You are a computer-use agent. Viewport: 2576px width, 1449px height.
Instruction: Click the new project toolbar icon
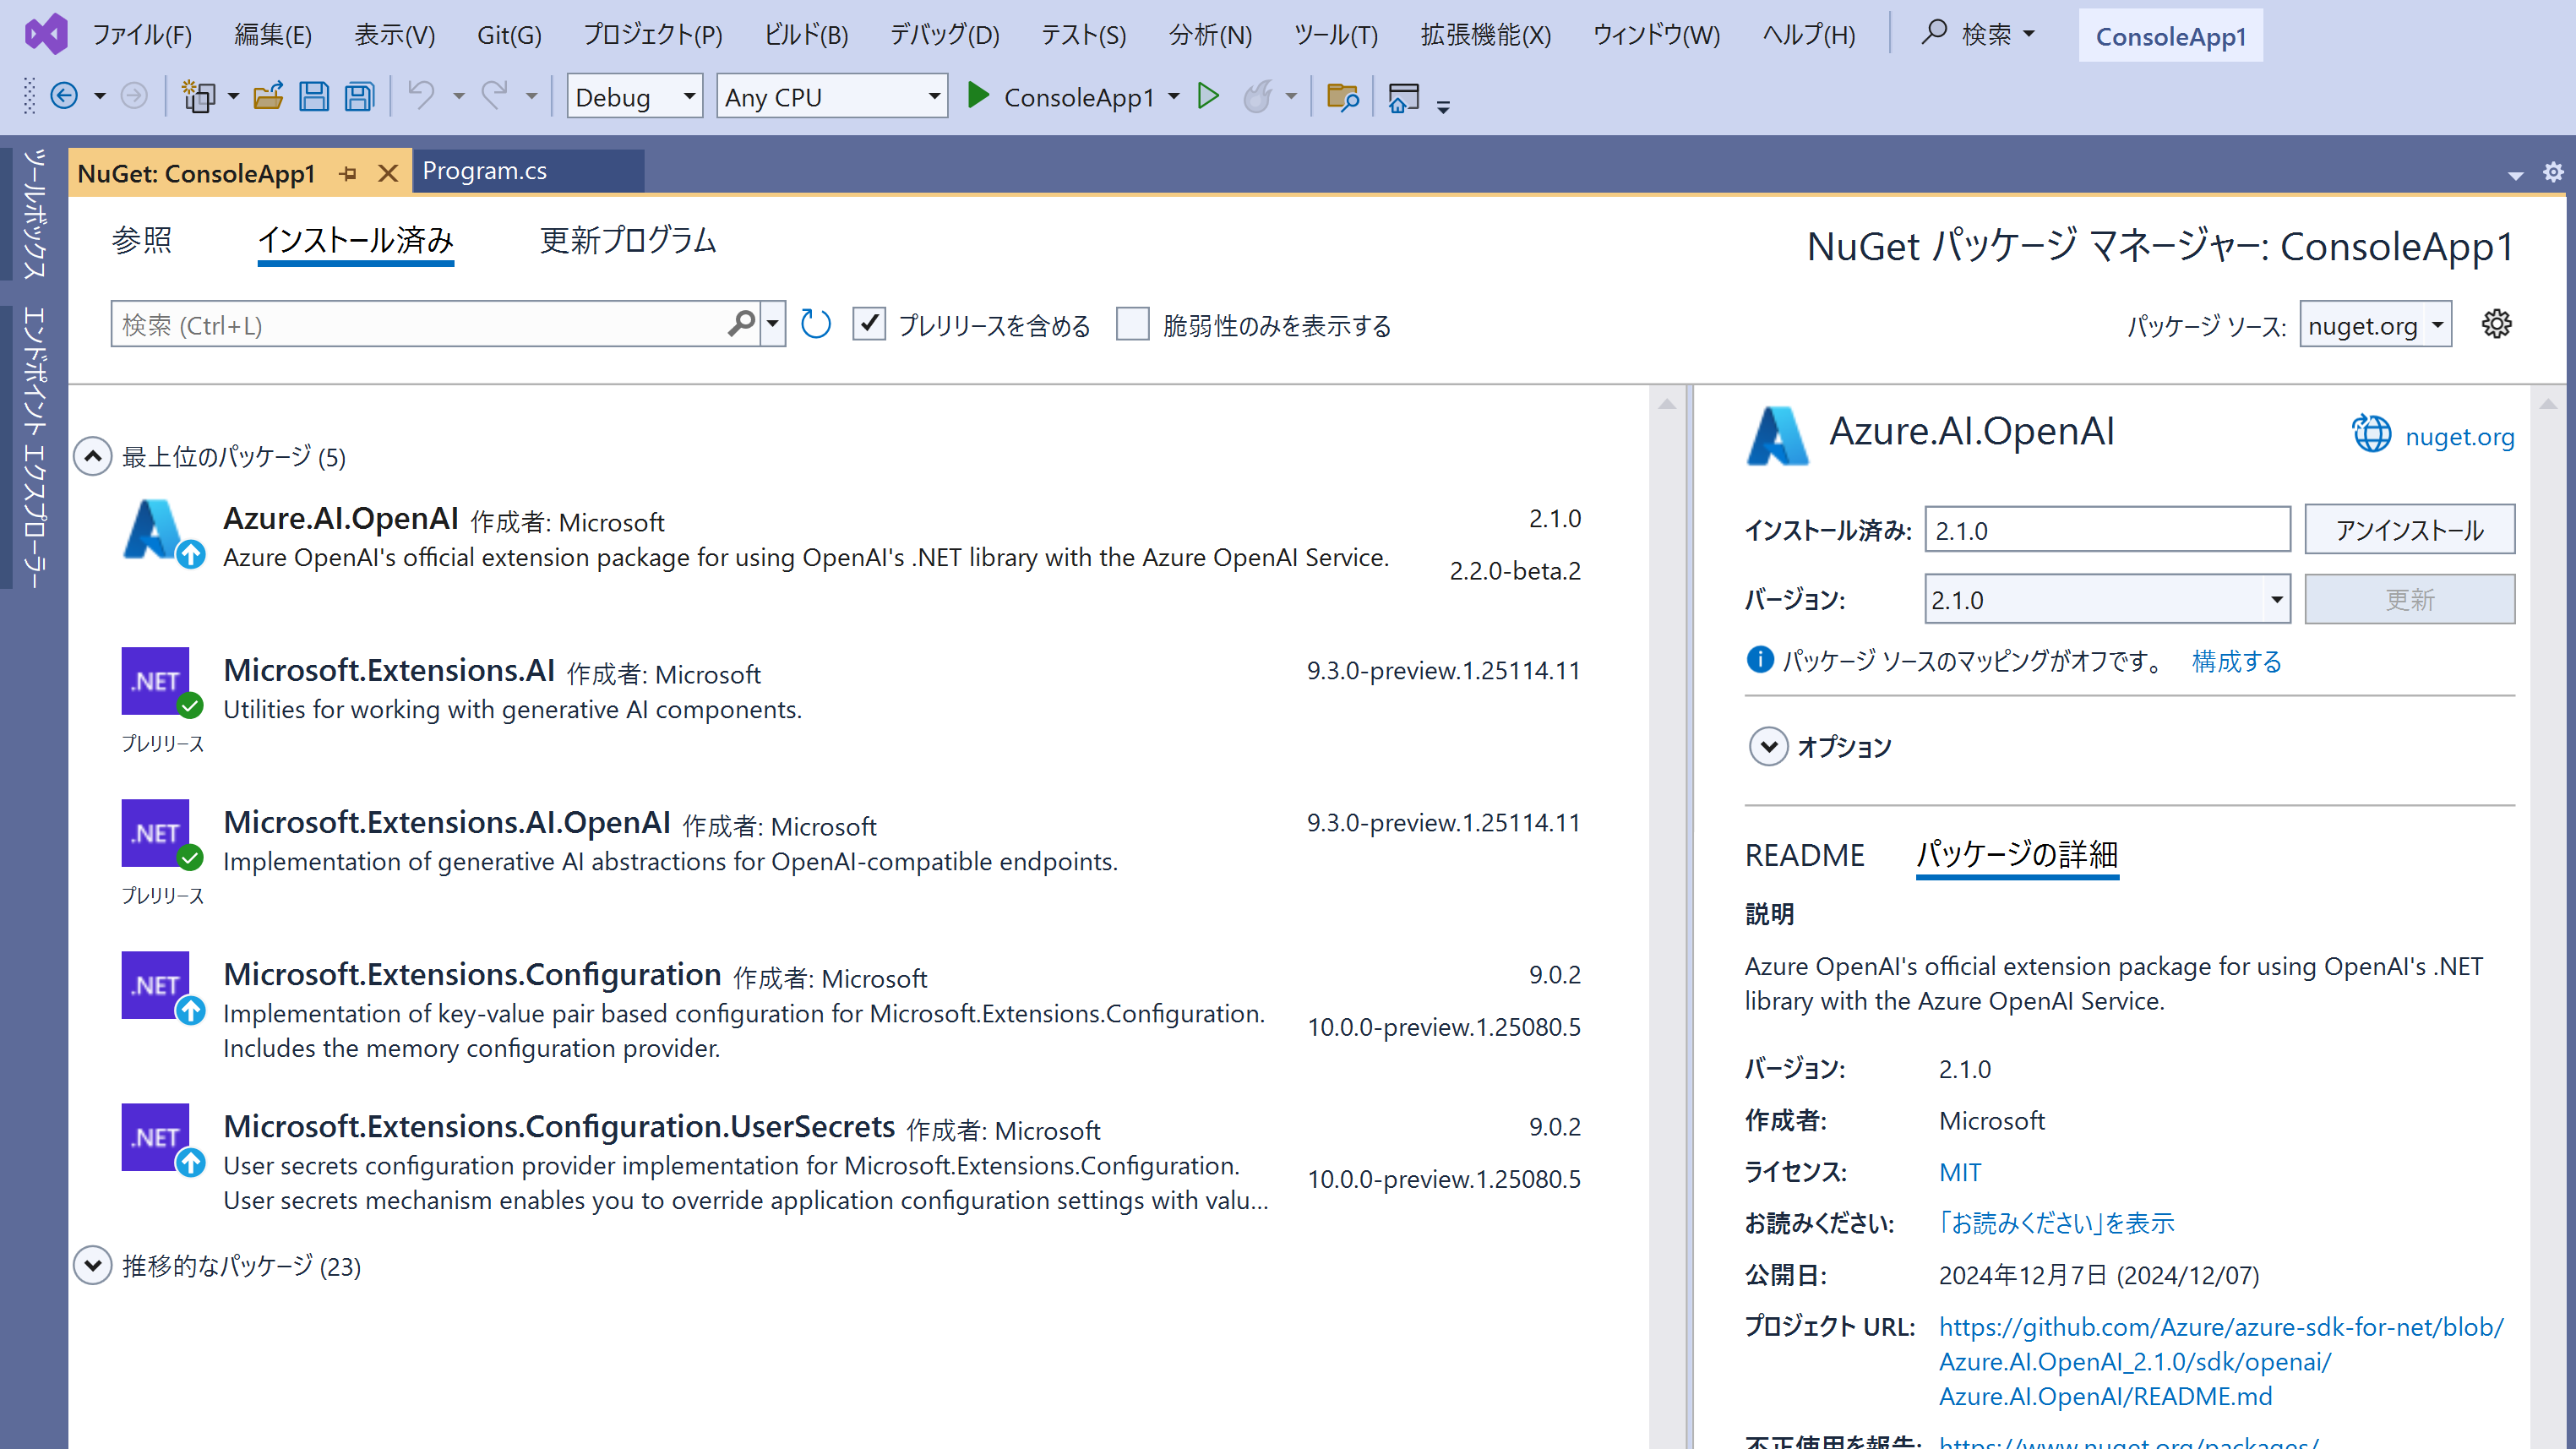tap(198, 96)
